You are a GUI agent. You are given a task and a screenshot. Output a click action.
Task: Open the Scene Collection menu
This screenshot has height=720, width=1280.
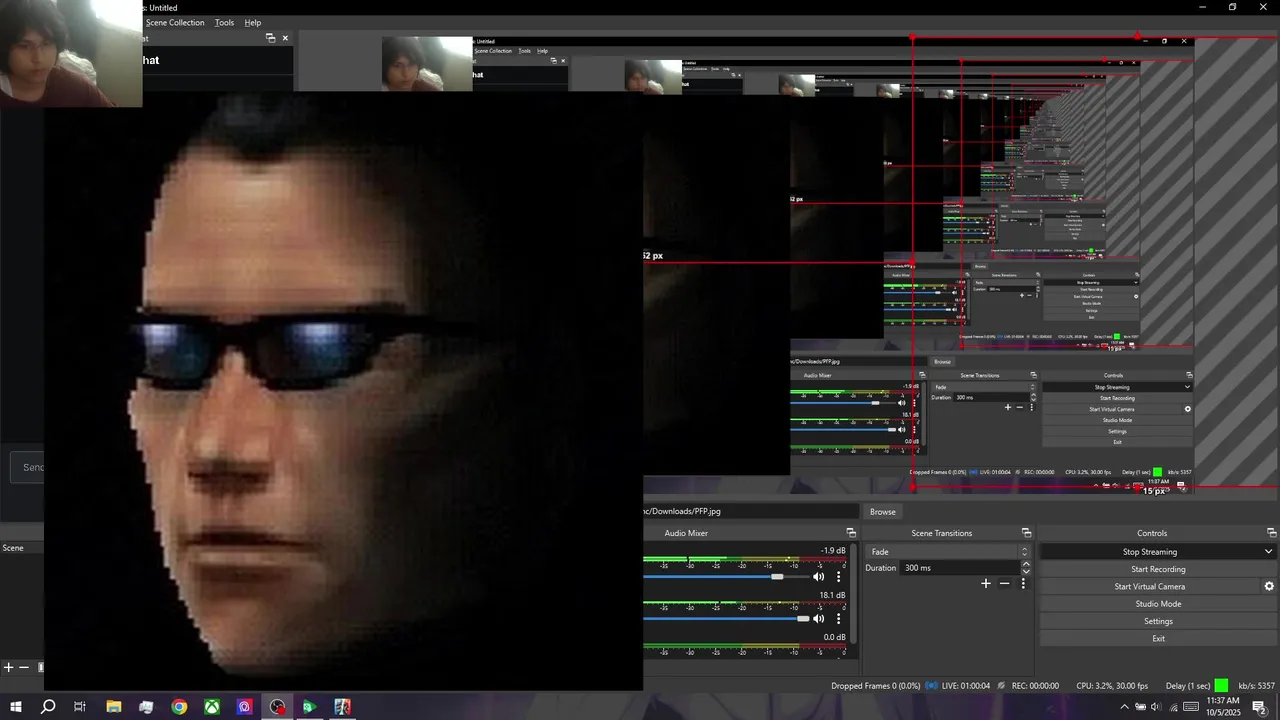(x=175, y=22)
